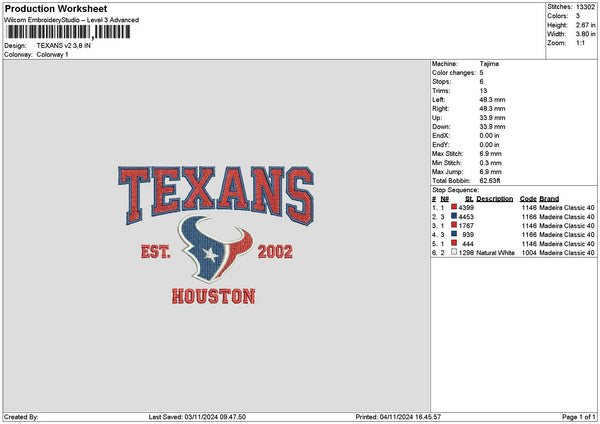Click the '2002' lettering in the design

275,252
